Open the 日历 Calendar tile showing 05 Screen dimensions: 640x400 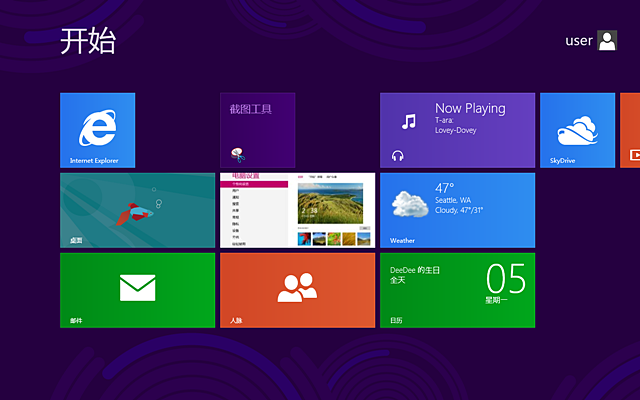pyautogui.click(x=458, y=290)
